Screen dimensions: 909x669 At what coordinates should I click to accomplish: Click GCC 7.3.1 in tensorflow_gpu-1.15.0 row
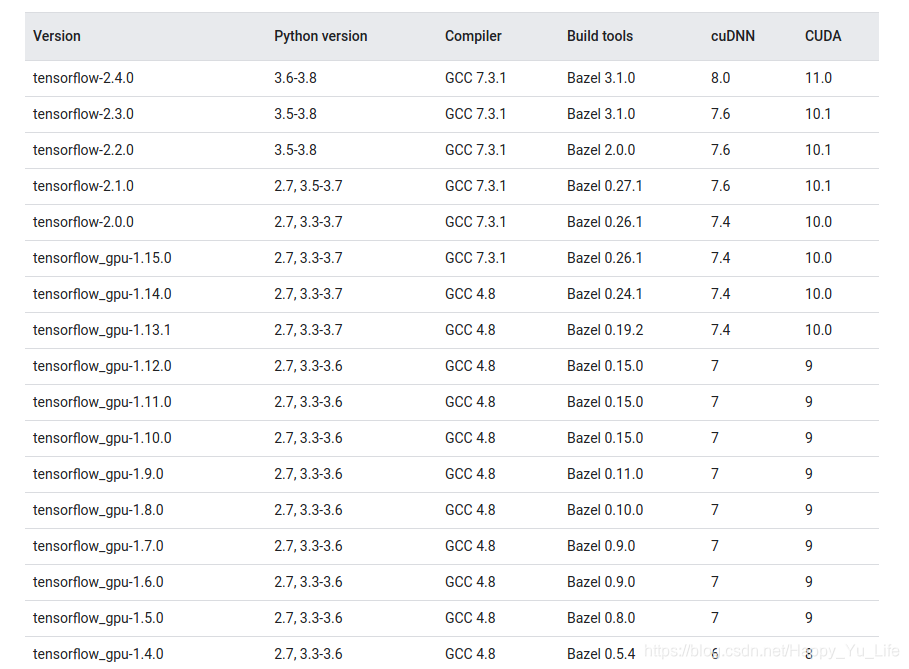pyautogui.click(x=475, y=257)
